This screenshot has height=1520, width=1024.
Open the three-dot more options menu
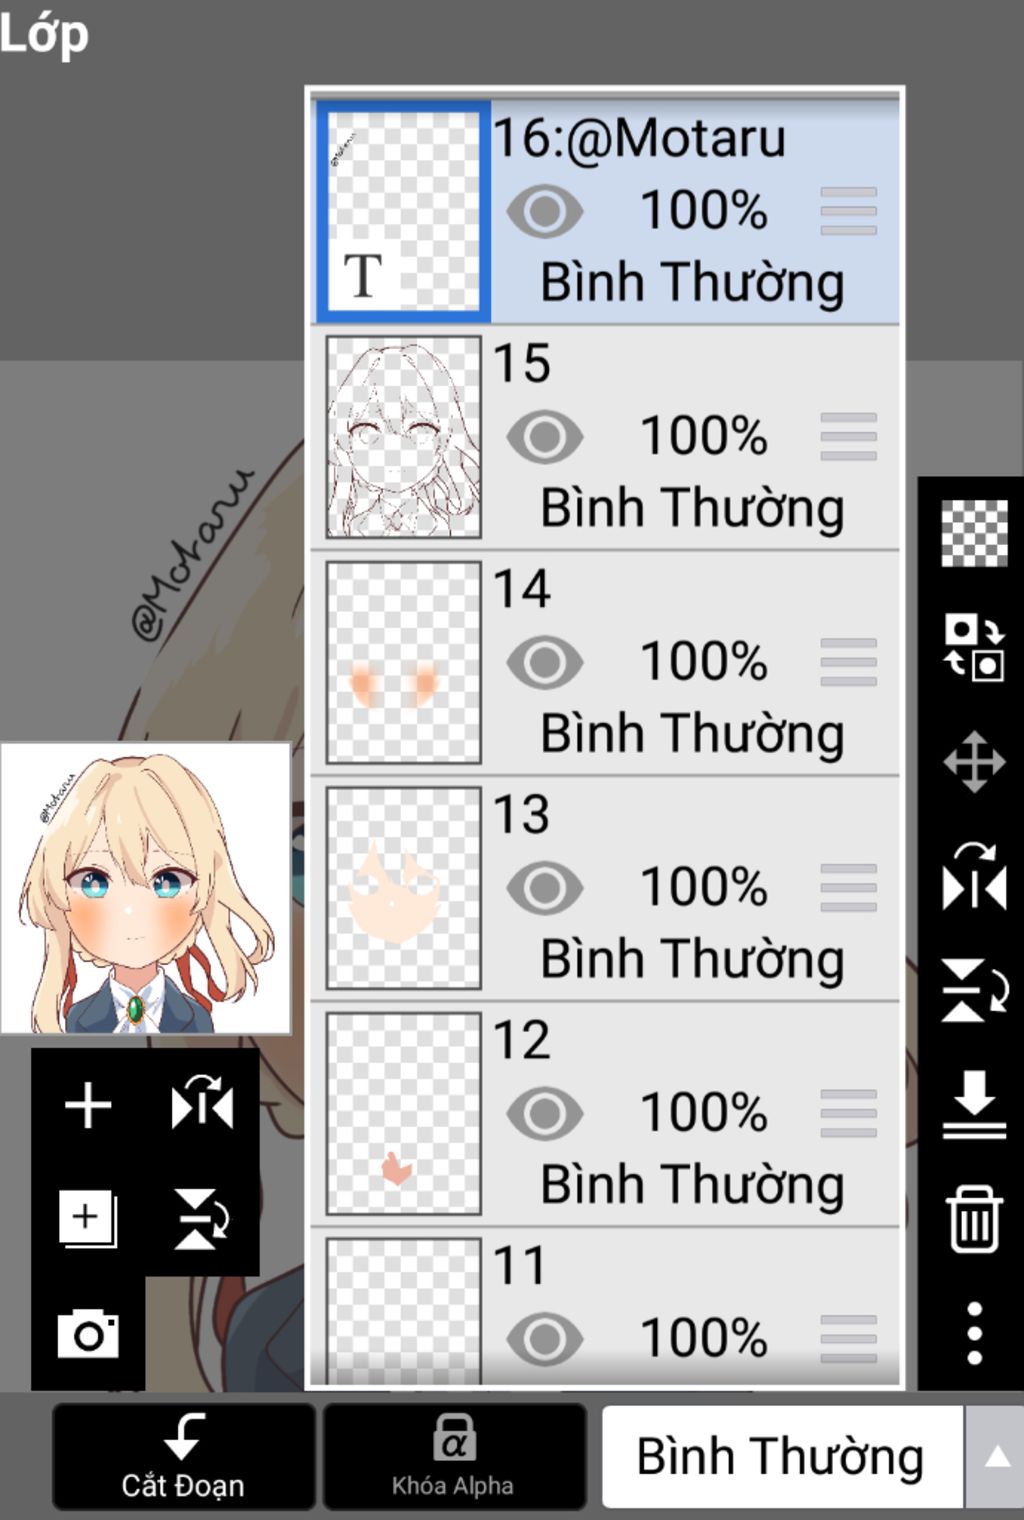974,1333
